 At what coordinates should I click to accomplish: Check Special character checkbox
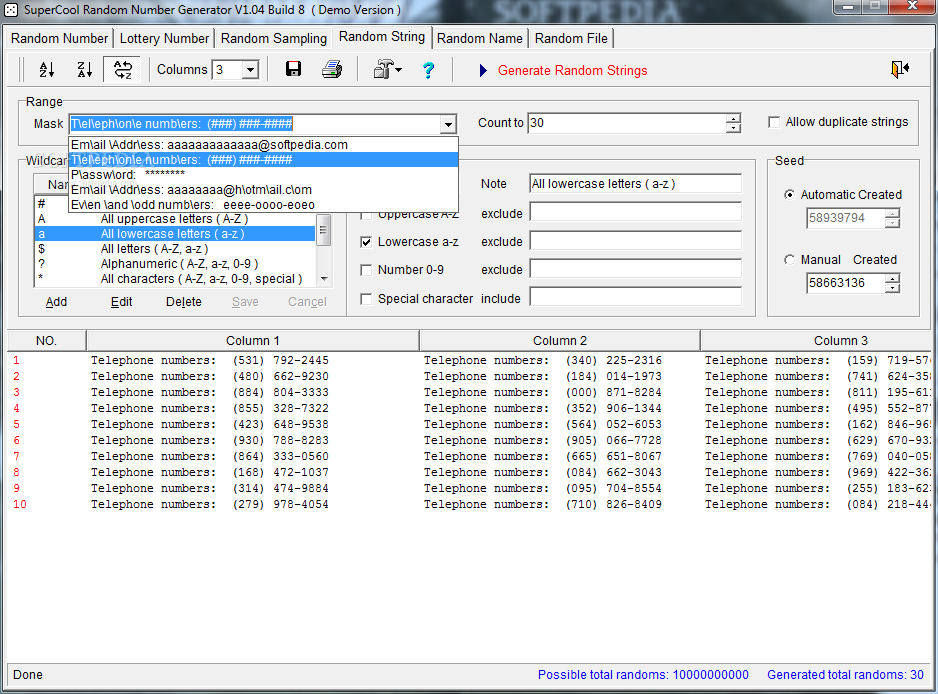click(366, 299)
